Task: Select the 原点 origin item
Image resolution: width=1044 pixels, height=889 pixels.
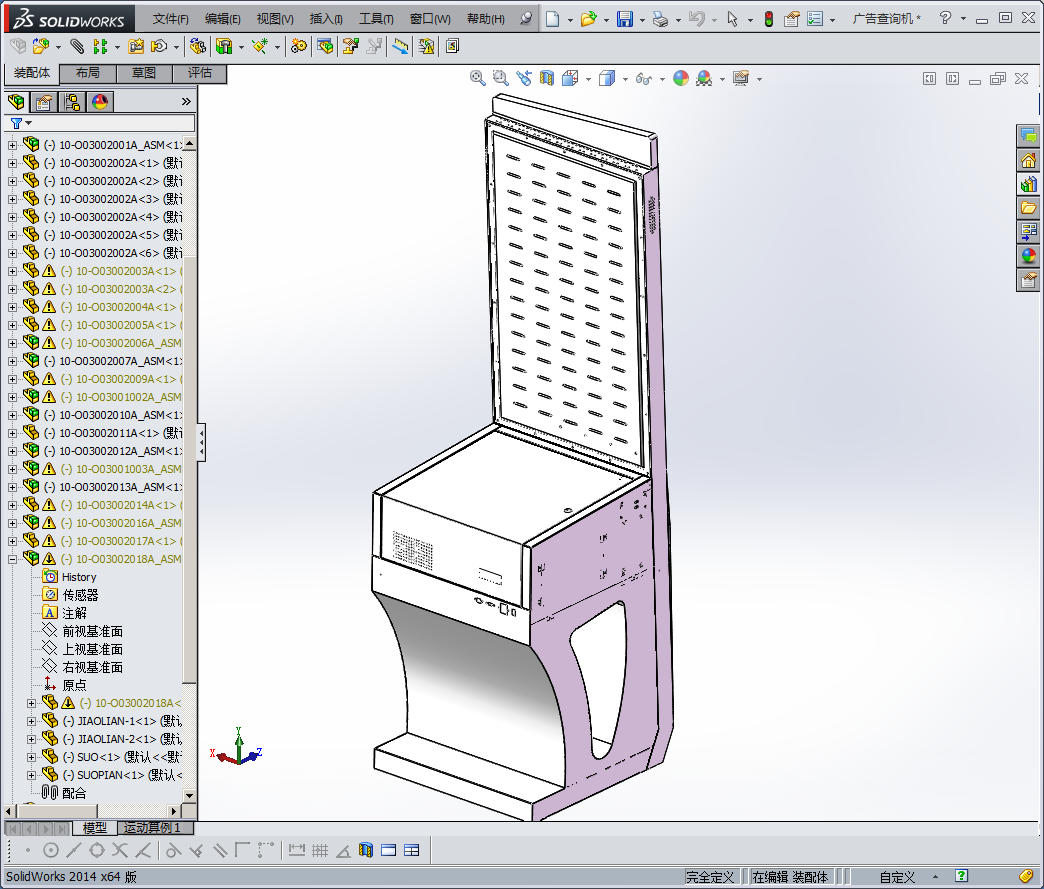Action: tap(75, 685)
